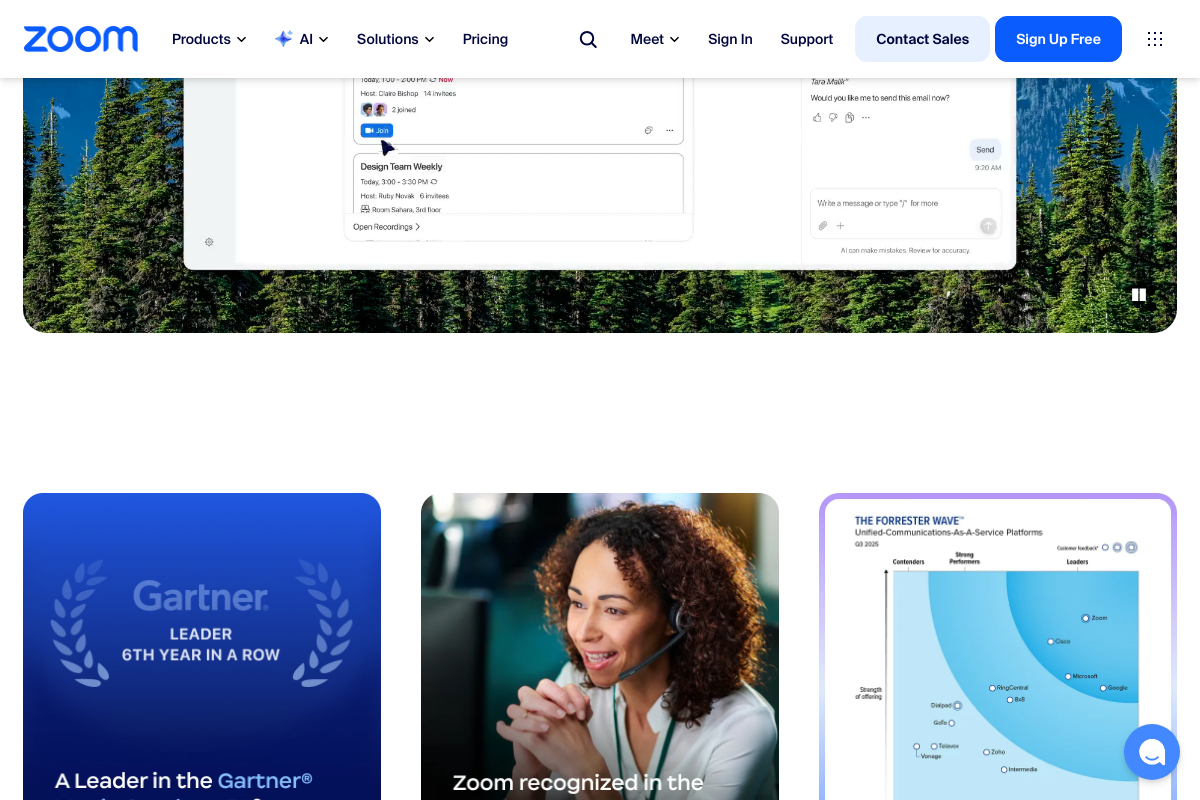Open the Forrester Wave chart card

pyautogui.click(x=998, y=646)
